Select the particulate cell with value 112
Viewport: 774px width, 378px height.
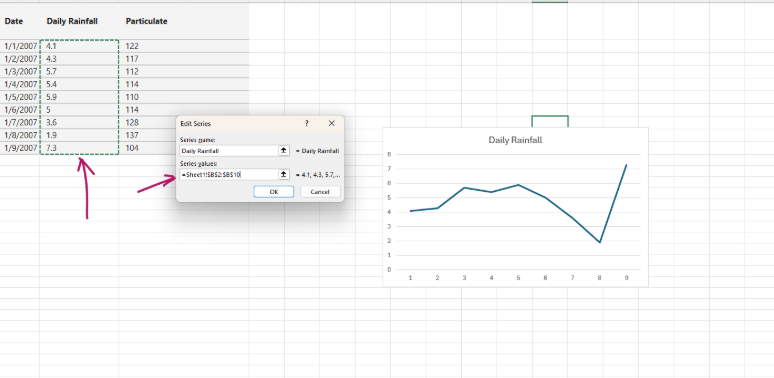[184, 72]
